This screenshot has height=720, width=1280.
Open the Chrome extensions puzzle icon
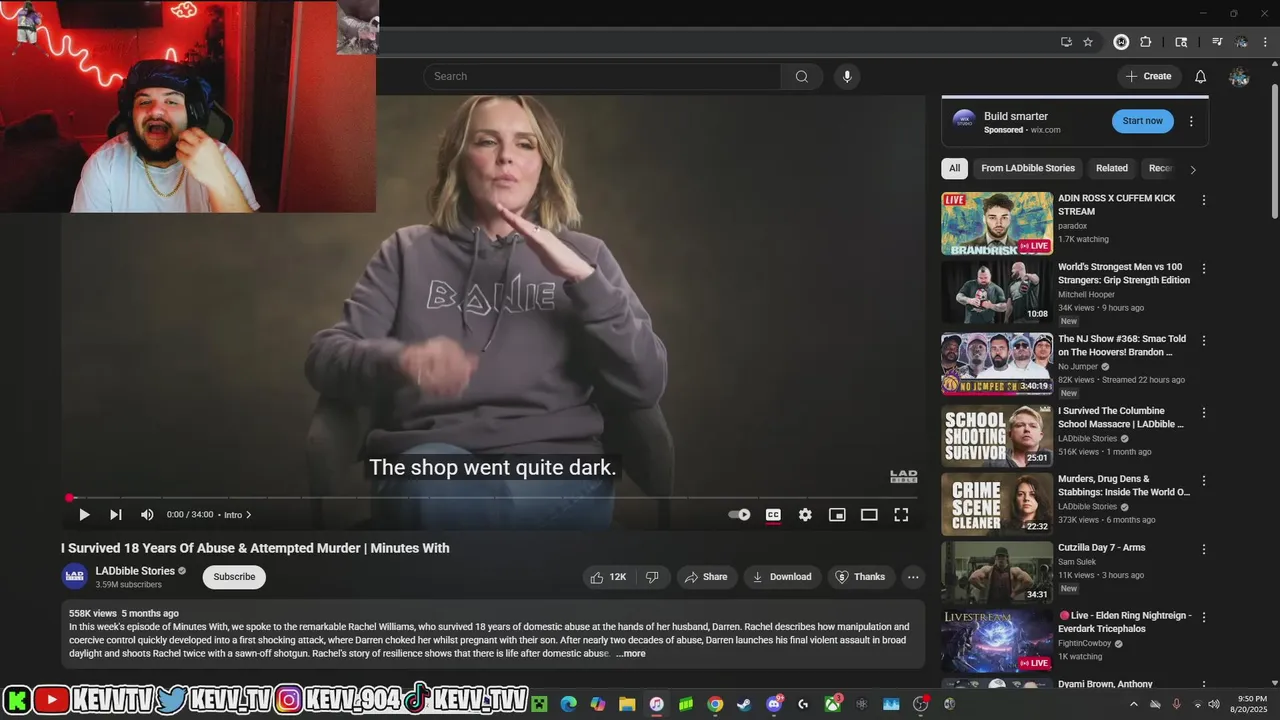pyautogui.click(x=1146, y=42)
